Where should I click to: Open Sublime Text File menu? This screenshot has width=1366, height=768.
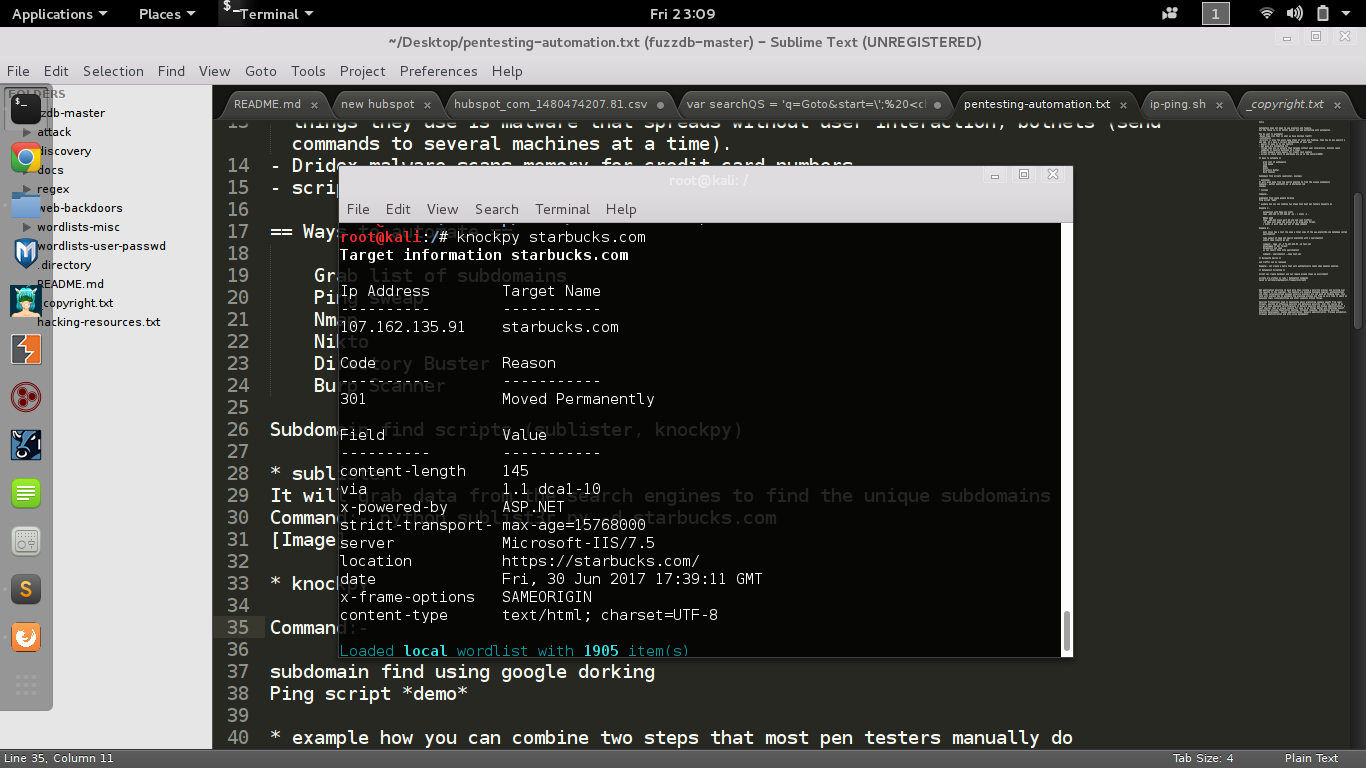click(18, 71)
